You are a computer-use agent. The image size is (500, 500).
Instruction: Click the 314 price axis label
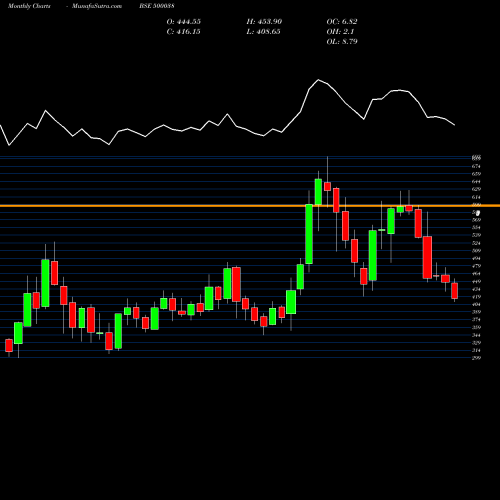pyautogui.click(x=476, y=350)
